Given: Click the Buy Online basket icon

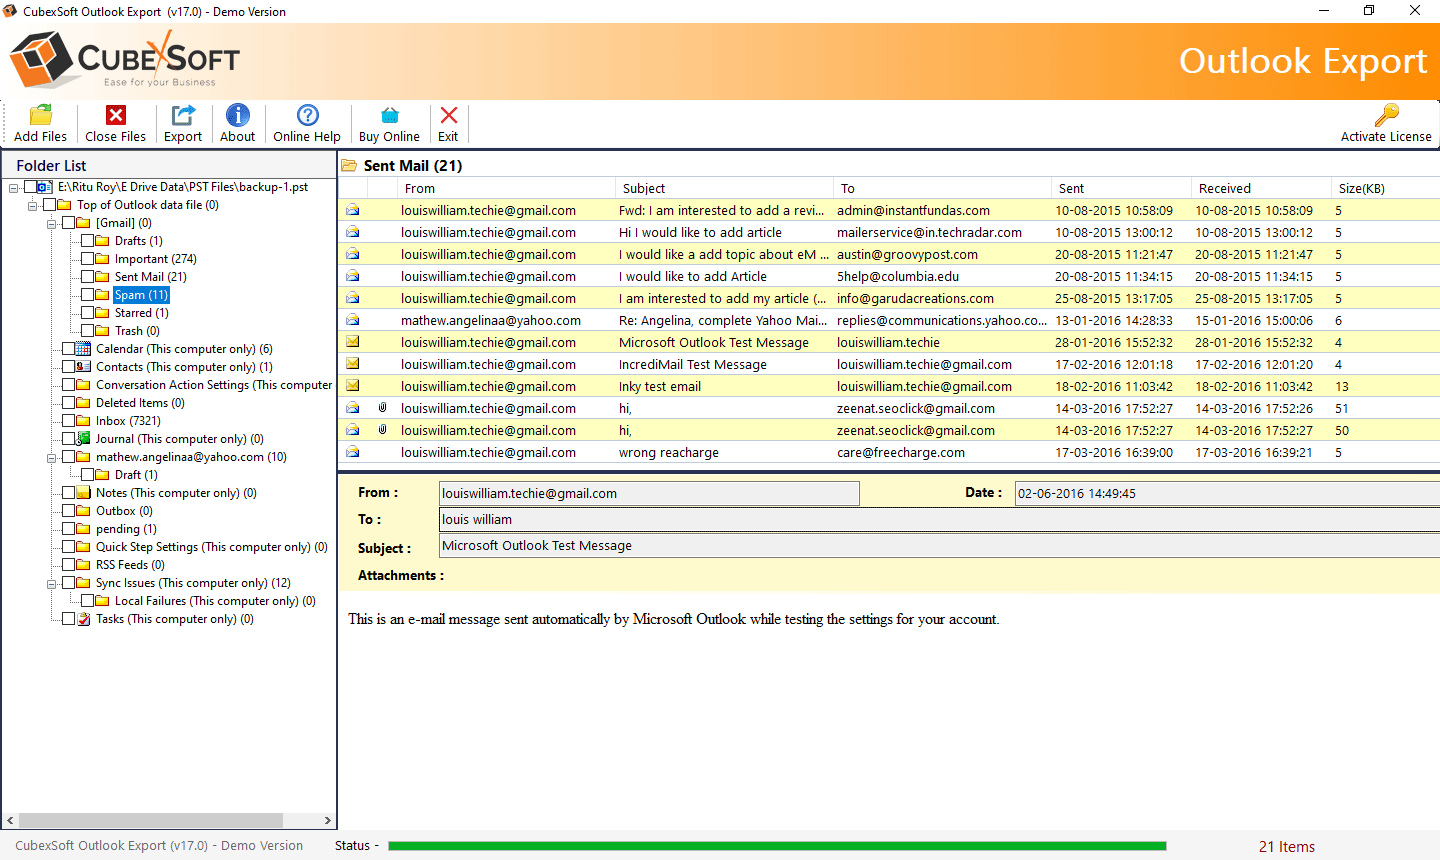Looking at the screenshot, I should [390, 115].
